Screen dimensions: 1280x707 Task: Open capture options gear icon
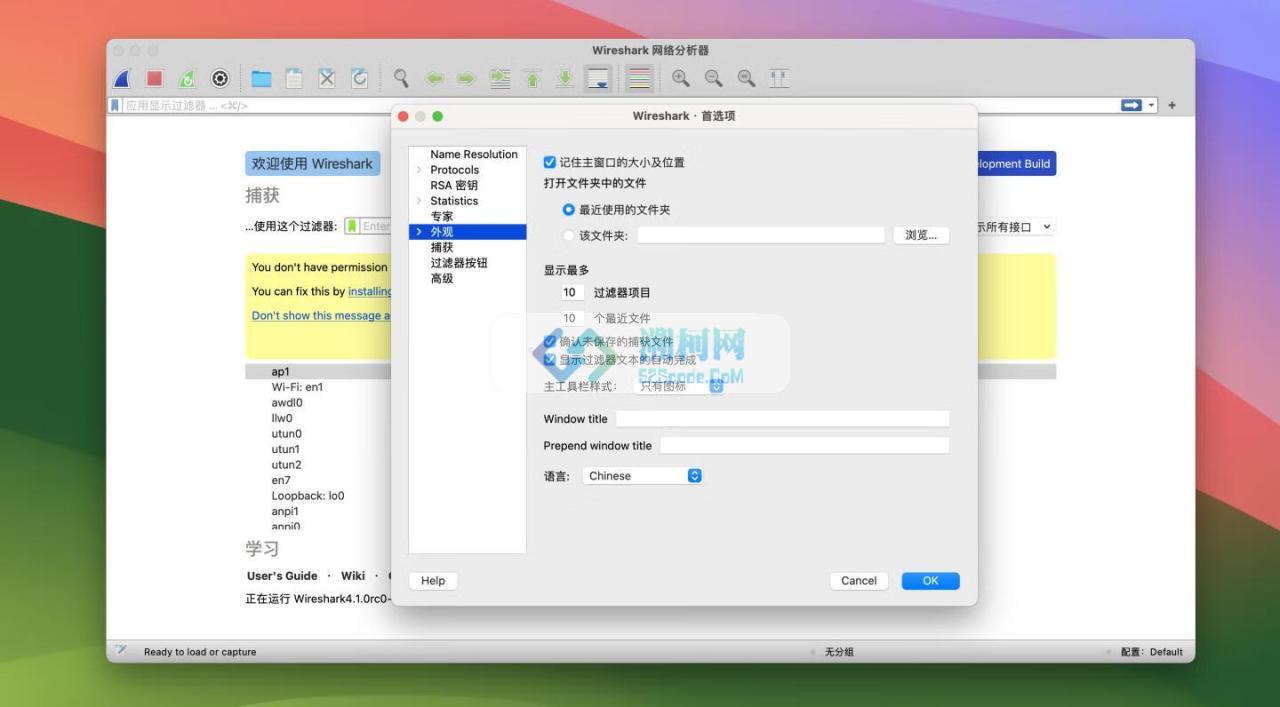[x=220, y=78]
